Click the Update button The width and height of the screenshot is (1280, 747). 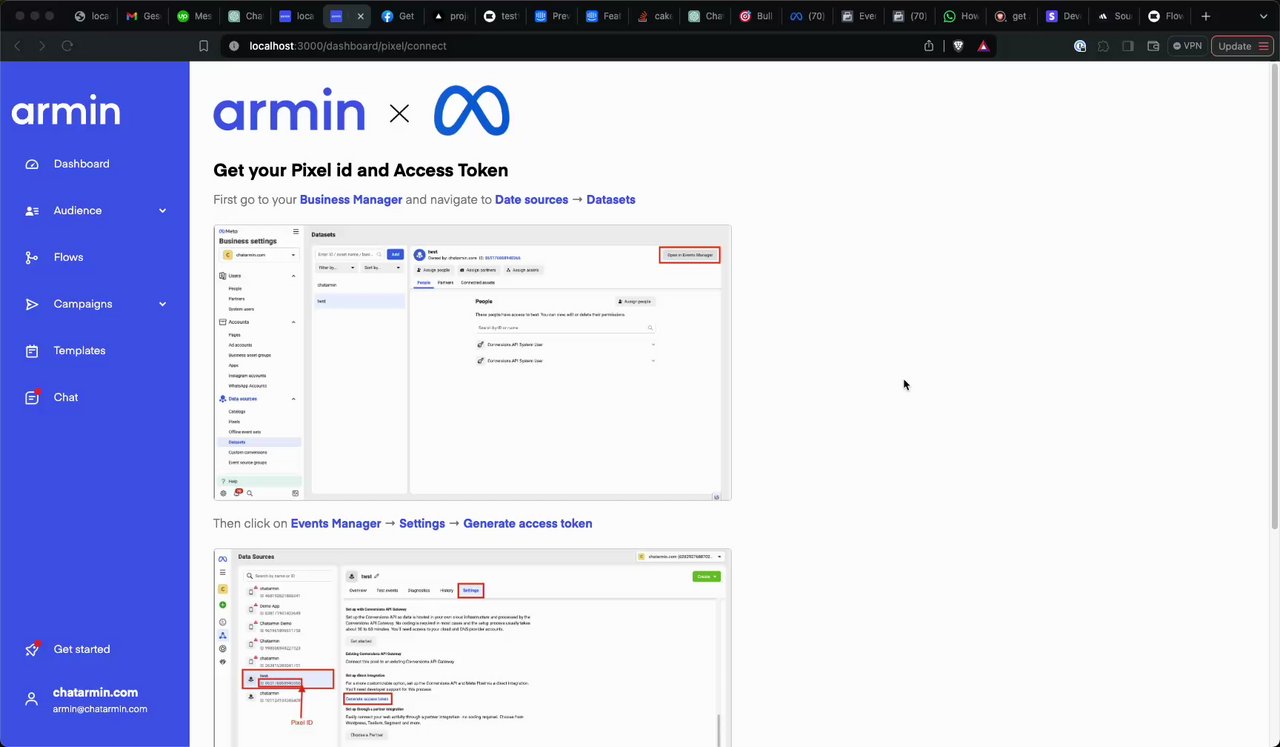[1242, 46]
